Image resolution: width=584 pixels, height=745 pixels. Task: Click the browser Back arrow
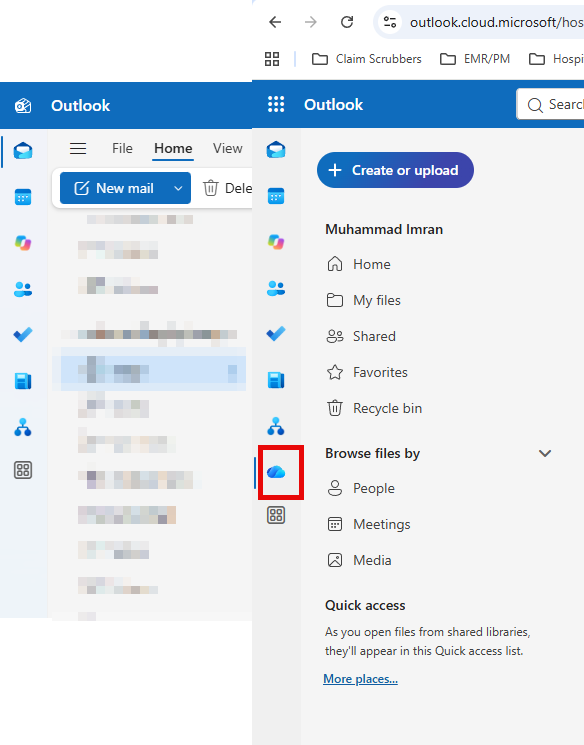pos(275,22)
